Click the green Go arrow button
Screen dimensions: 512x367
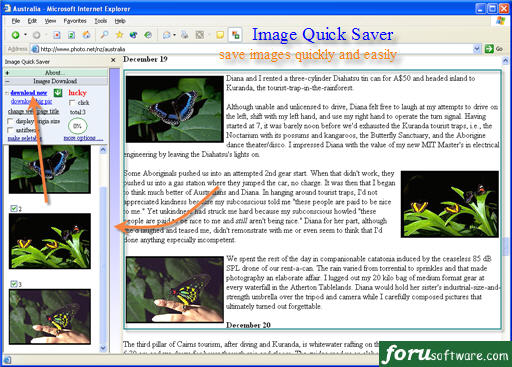point(489,49)
